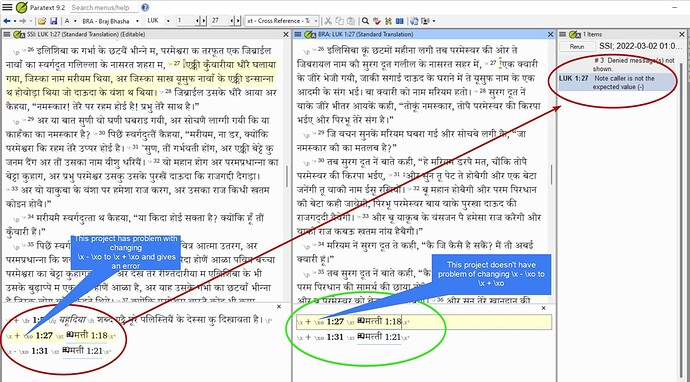Click the back navigation arrow

(7, 21)
